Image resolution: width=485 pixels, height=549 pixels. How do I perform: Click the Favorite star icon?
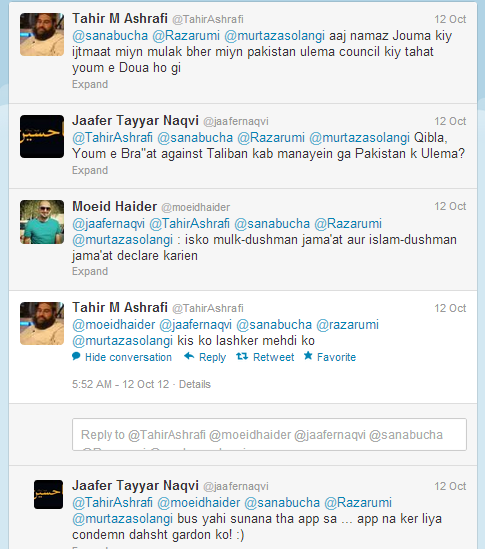pyautogui.click(x=308, y=356)
